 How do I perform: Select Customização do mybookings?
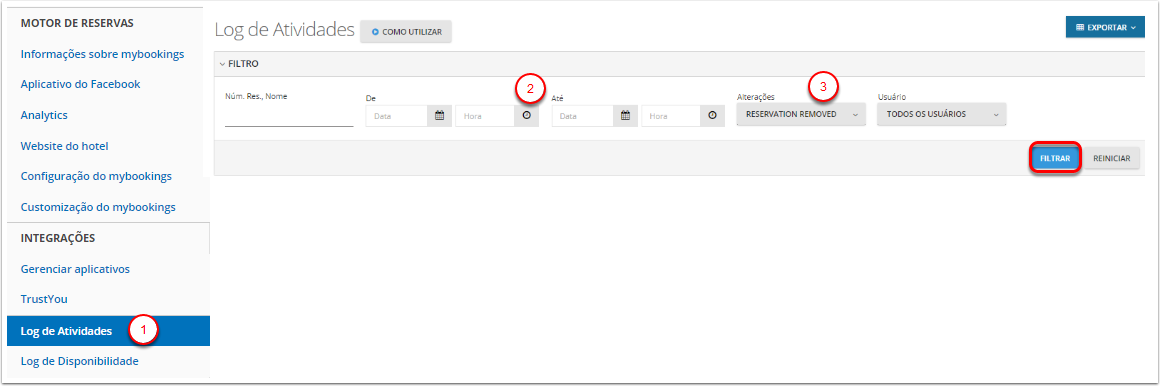(x=98, y=207)
